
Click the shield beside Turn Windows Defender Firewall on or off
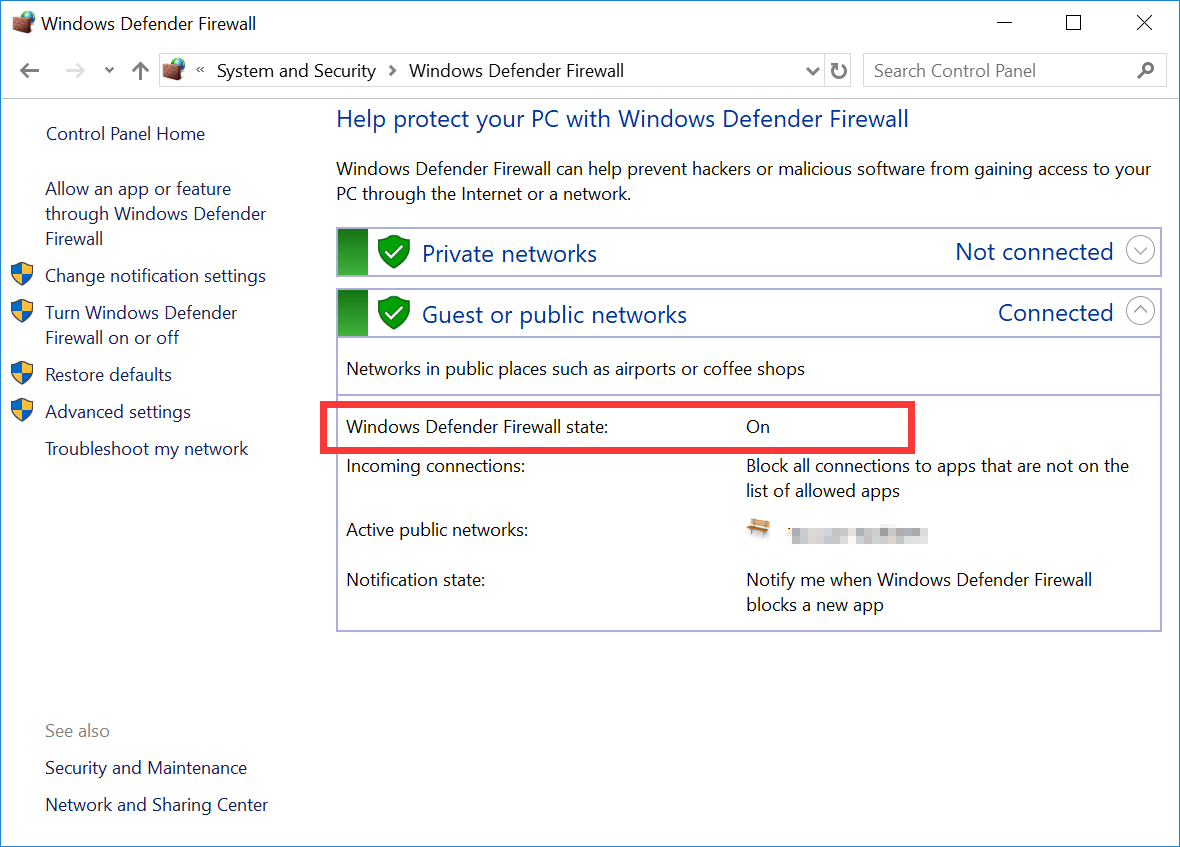[22, 311]
